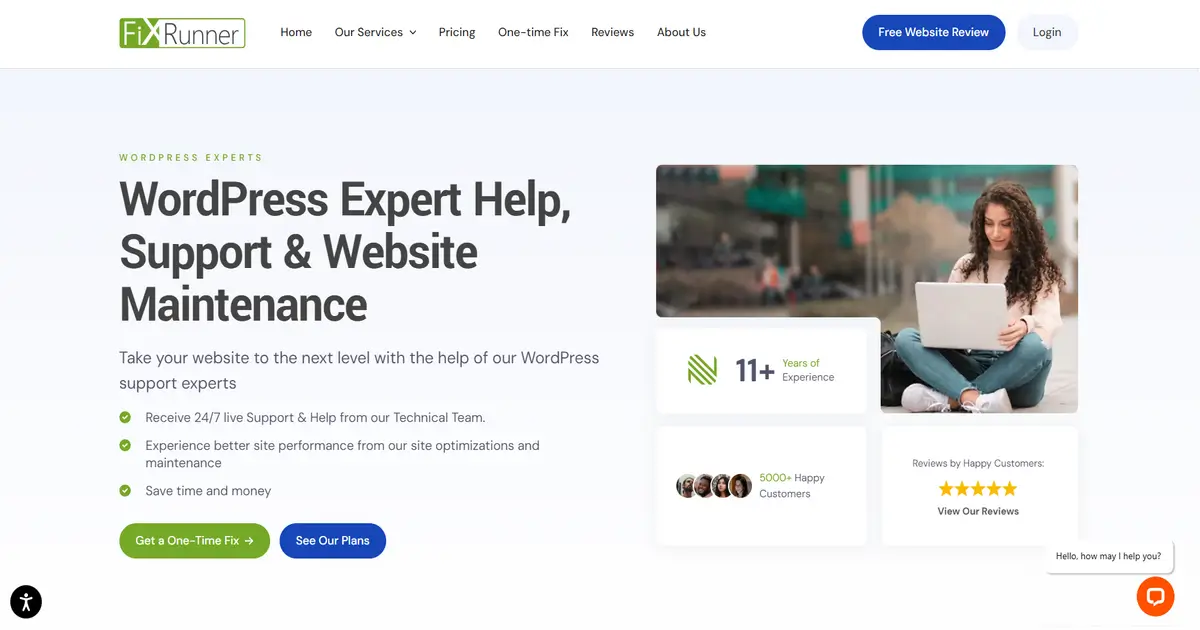
Task: Click green checkmark beside Experience better site performance
Action: click(x=125, y=445)
